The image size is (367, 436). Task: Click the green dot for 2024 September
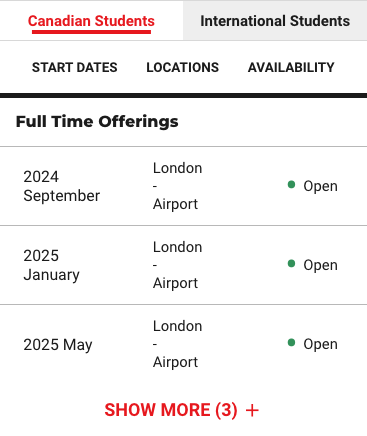tap(291, 184)
